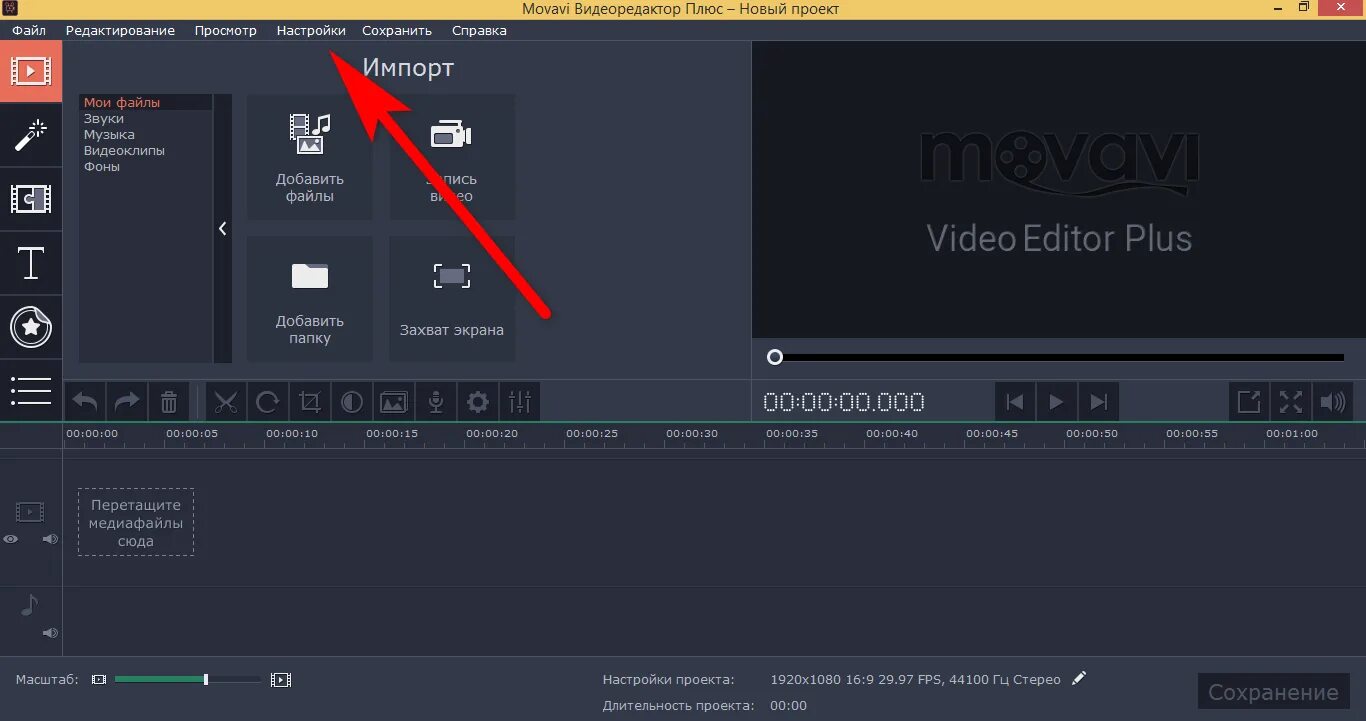Toggle video track visibility eye
1366x721 pixels.
pyautogui.click(x=10, y=539)
